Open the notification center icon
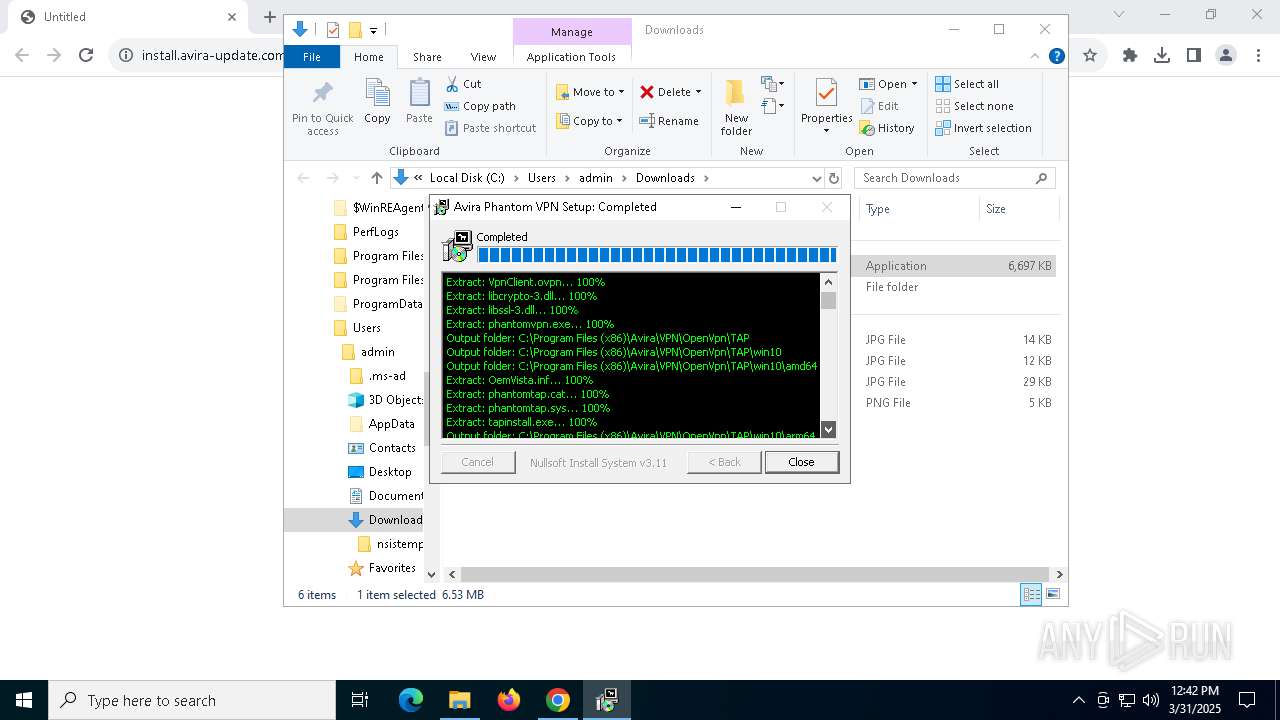 (1247, 700)
